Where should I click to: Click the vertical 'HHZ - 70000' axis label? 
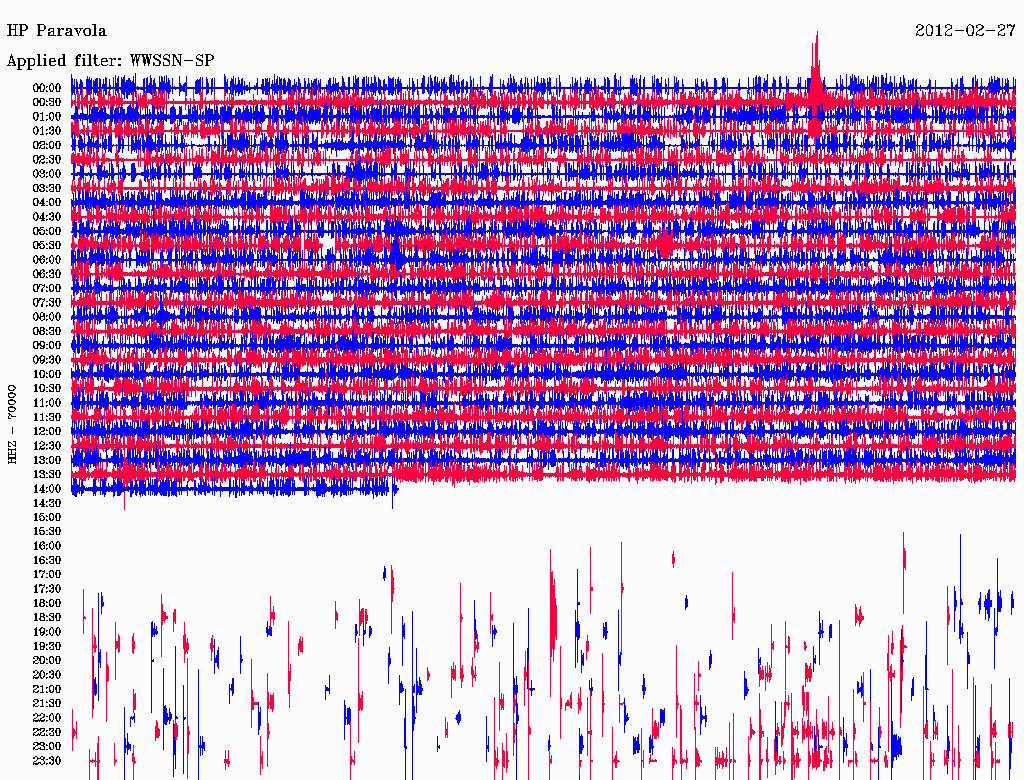(12, 425)
